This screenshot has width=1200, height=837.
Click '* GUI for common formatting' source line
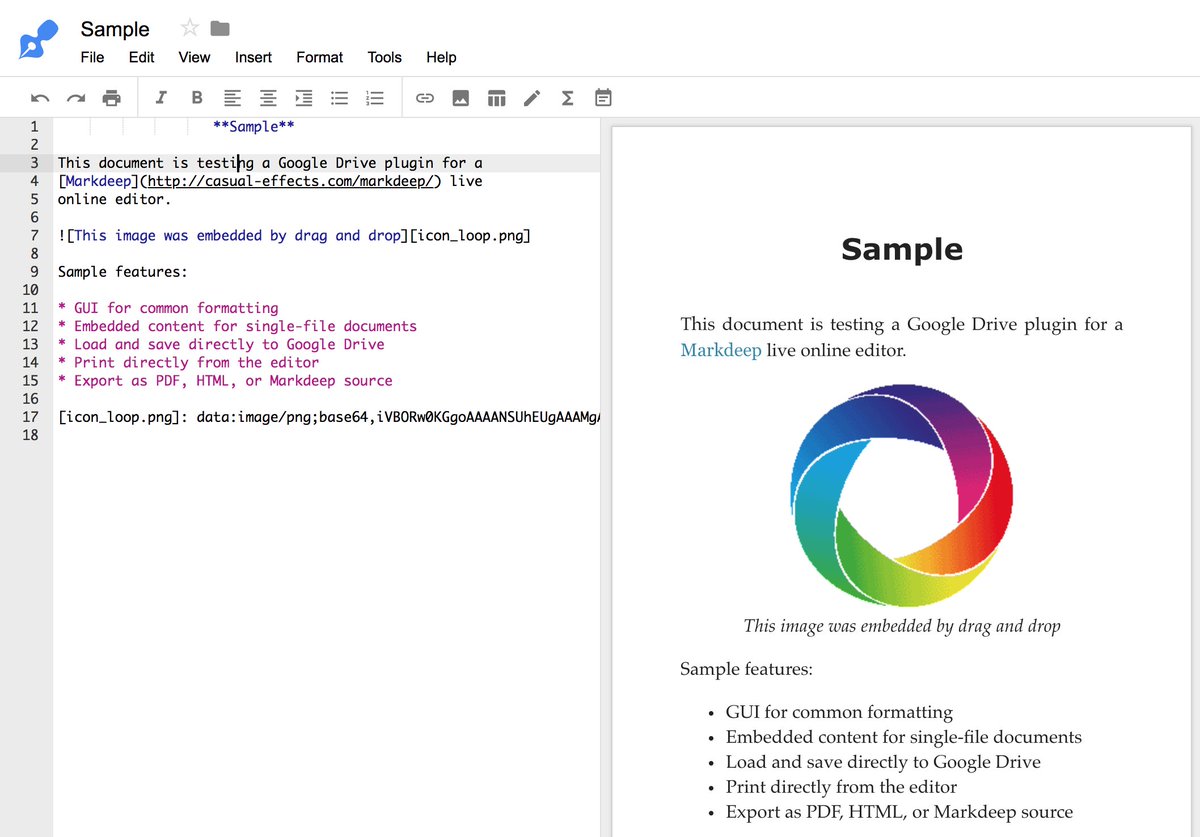point(168,308)
